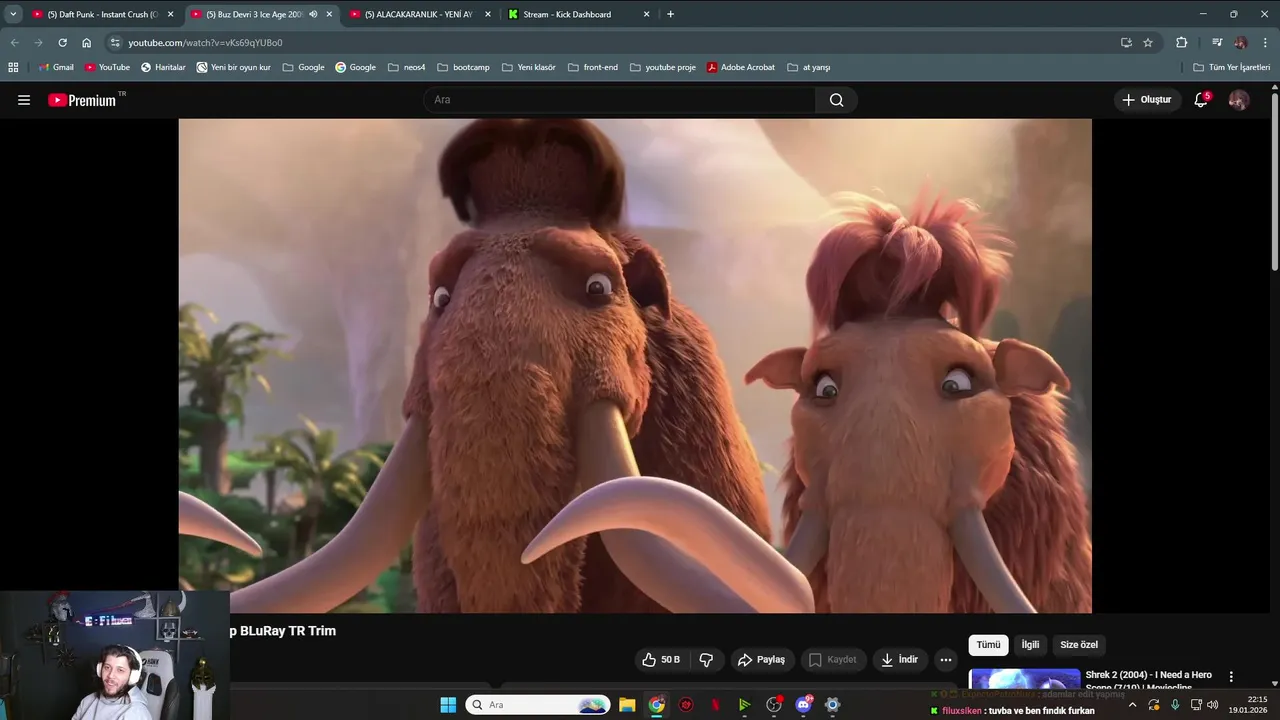Focus the YouTube 'Ara' search field

pos(620,100)
